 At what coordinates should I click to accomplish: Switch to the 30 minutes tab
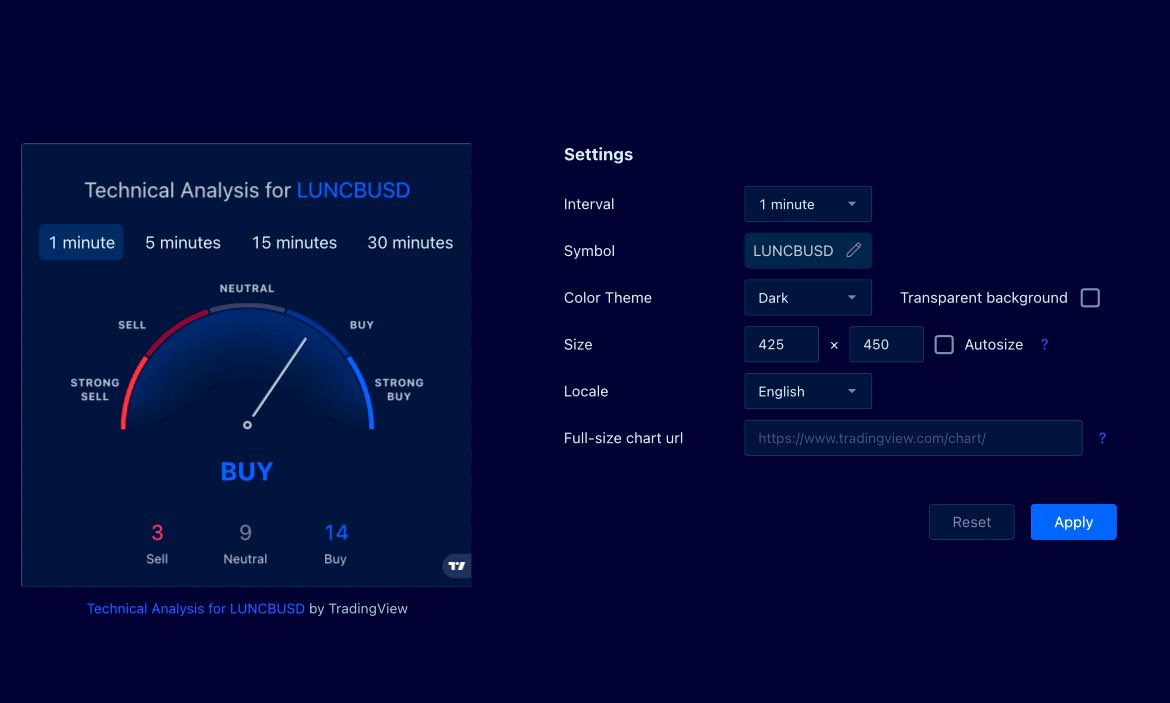(x=410, y=243)
